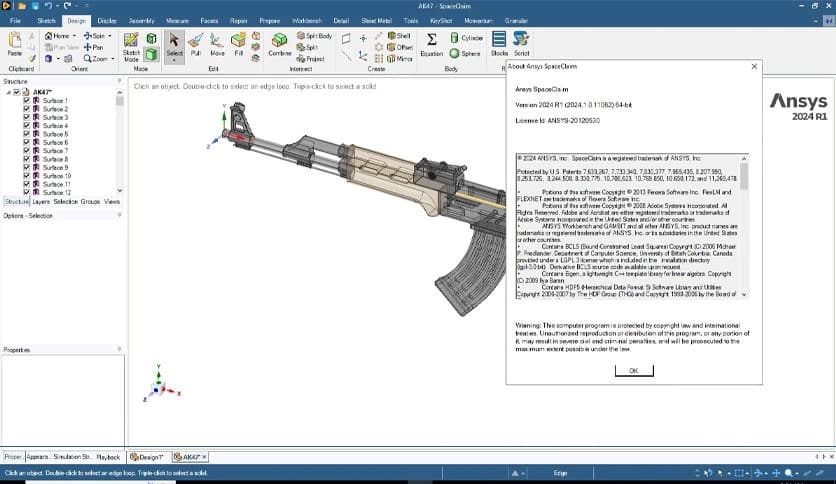Viewport: 836px width, 484px height.
Task: Click the license text scrollbar down arrow
Action: [x=744, y=294]
